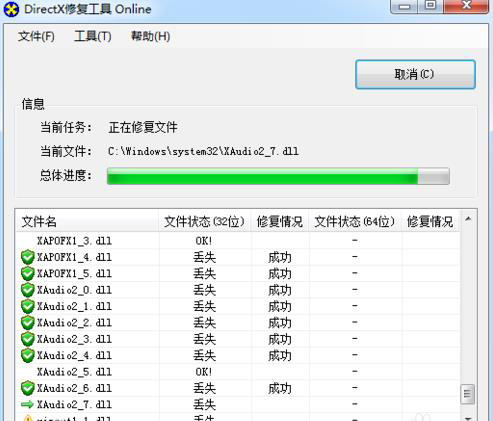Screen dimensions: 493x421
Task: Click the green shield icon beside XAudio2_2.dll
Action: coord(27,323)
